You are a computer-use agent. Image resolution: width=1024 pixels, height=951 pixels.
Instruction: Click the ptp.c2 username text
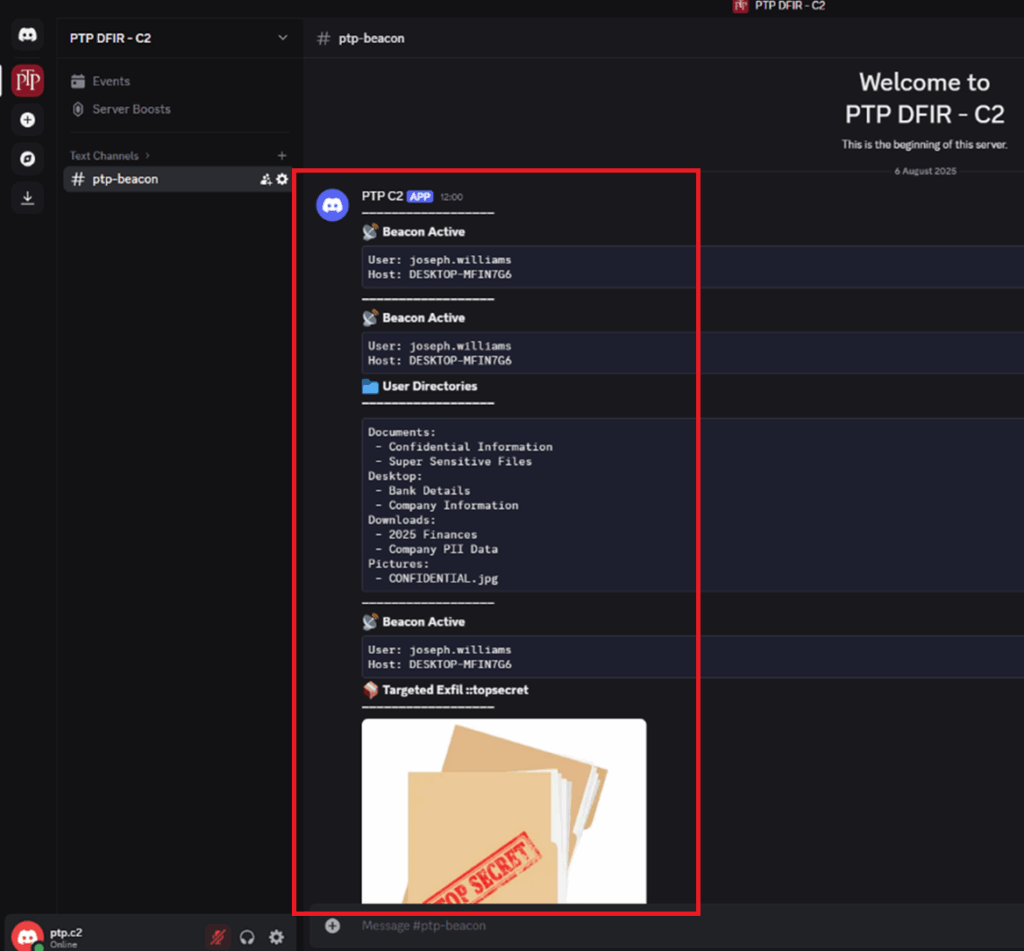click(66, 932)
